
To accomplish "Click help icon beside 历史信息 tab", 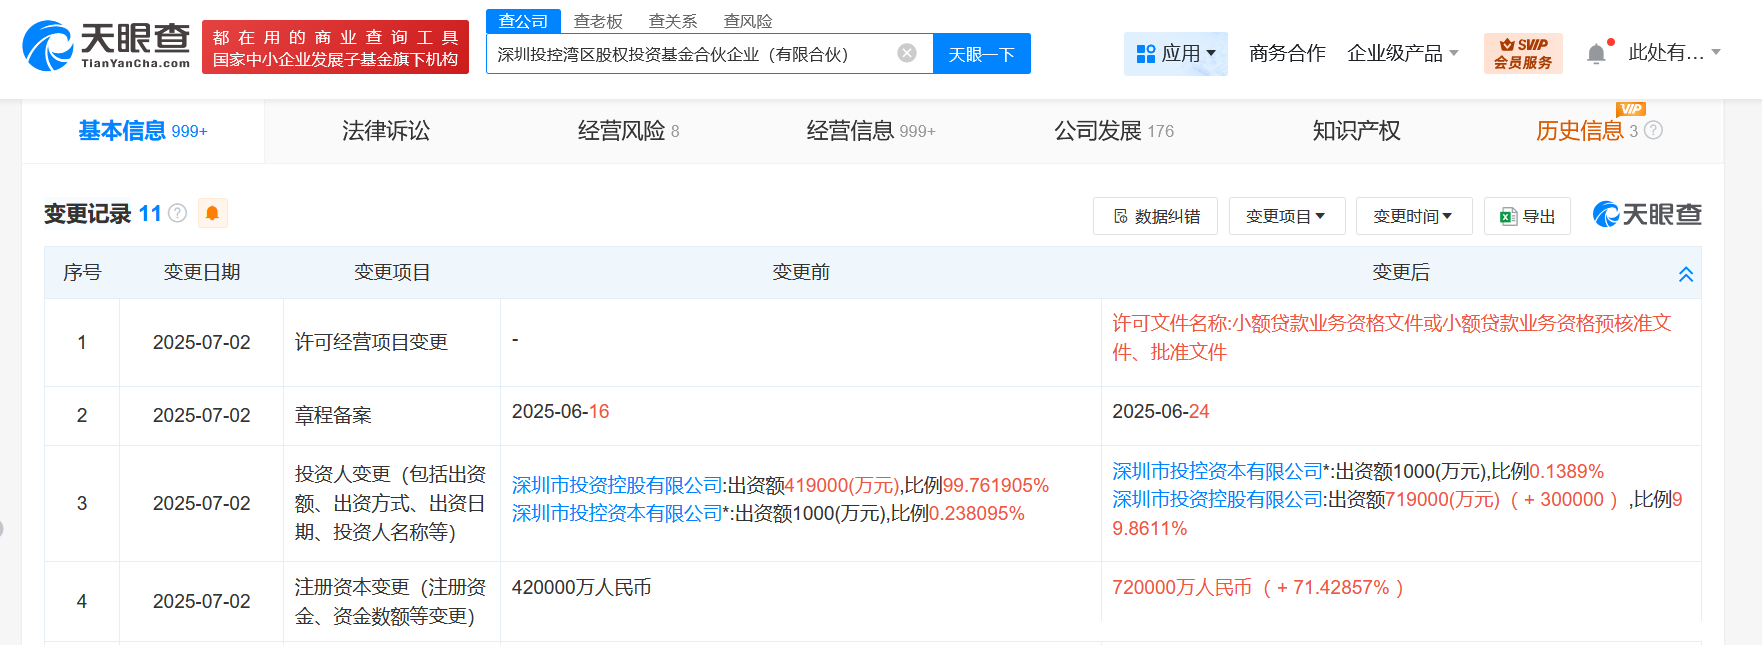I will (1653, 131).
